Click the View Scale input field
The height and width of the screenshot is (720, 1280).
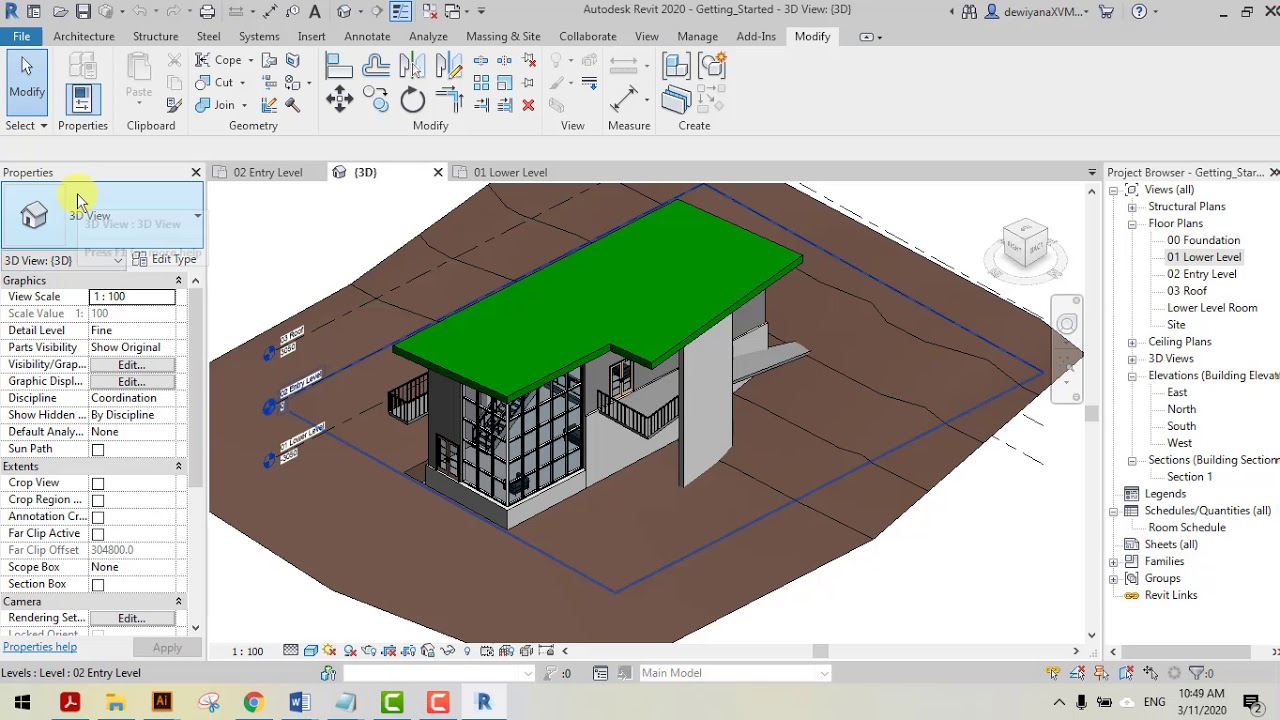point(132,297)
